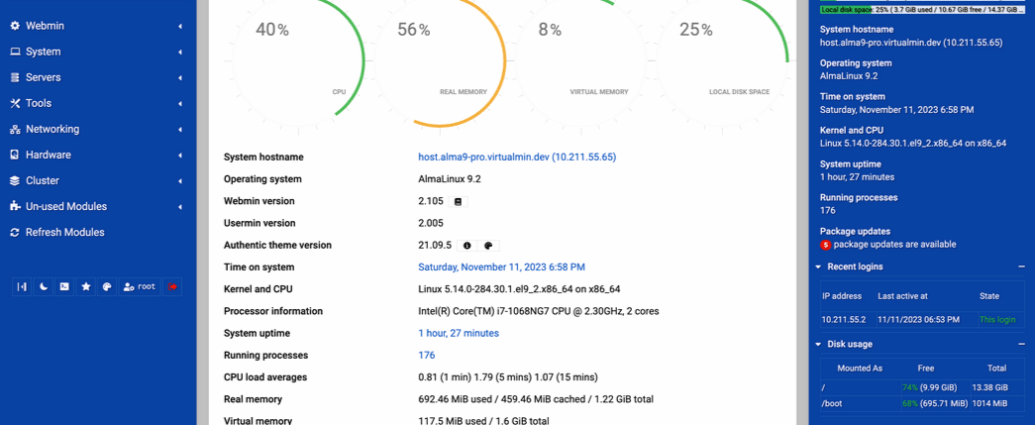Expand the Webmin menu category

coord(44,25)
